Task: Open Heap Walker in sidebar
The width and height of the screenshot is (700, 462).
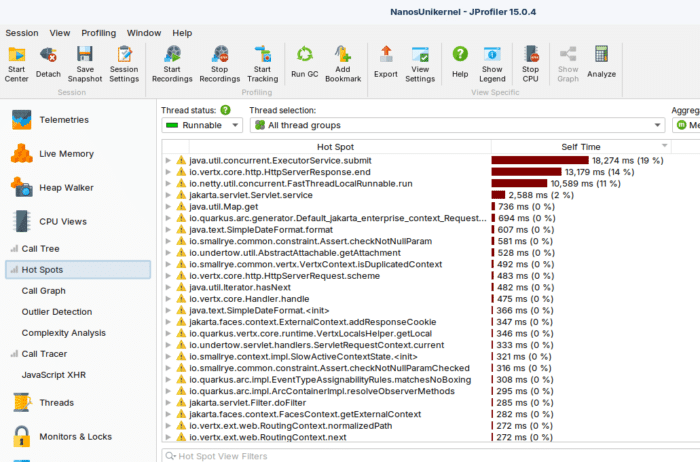Action: click(64, 188)
